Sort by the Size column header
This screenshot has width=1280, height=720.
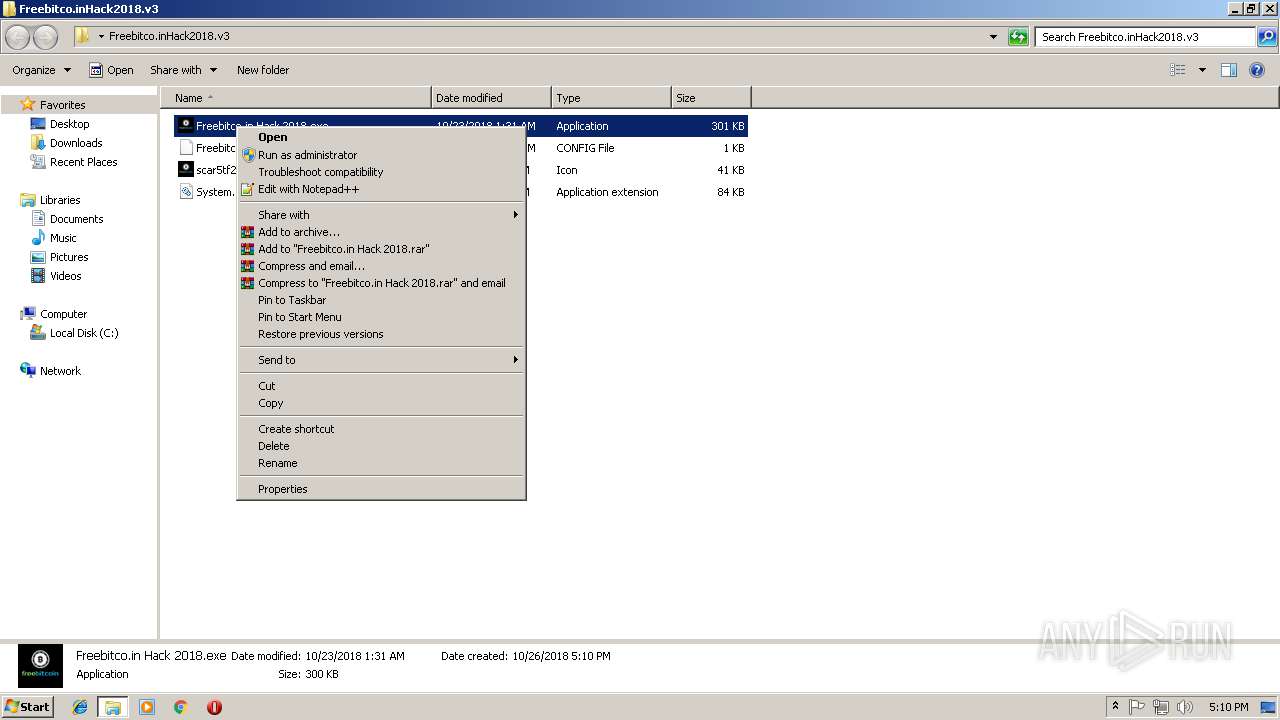point(711,98)
